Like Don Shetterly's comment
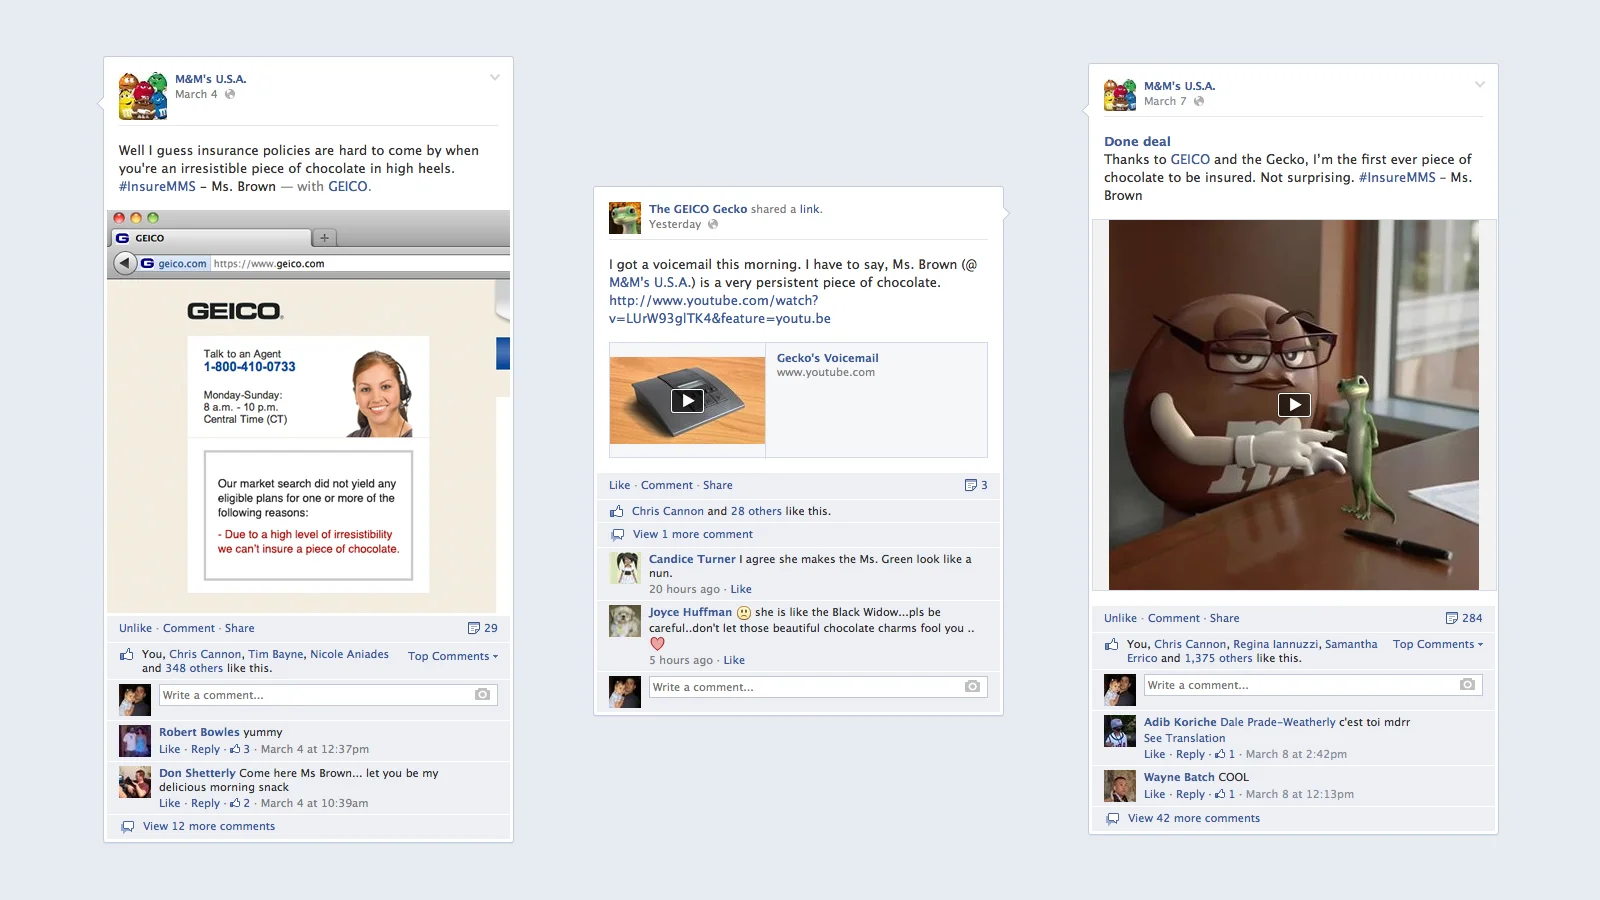Screen dimensions: 1600x900 [x=170, y=803]
